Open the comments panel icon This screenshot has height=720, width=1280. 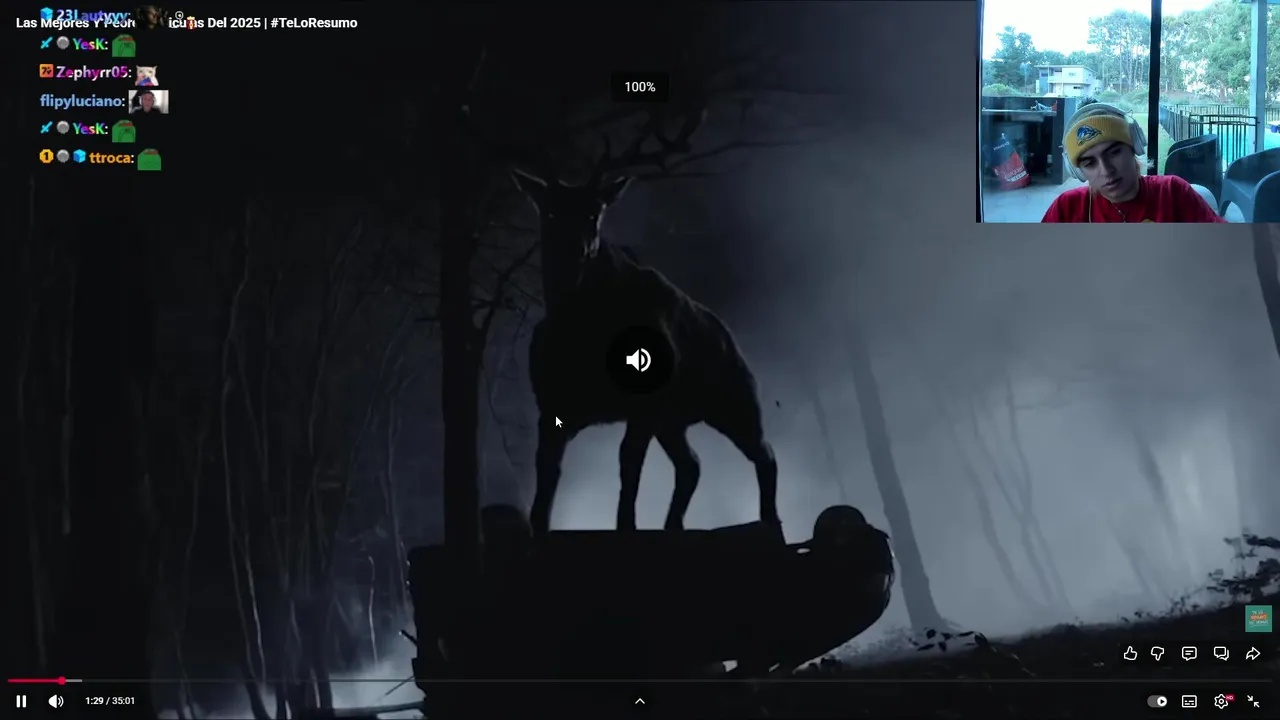tap(1189, 653)
